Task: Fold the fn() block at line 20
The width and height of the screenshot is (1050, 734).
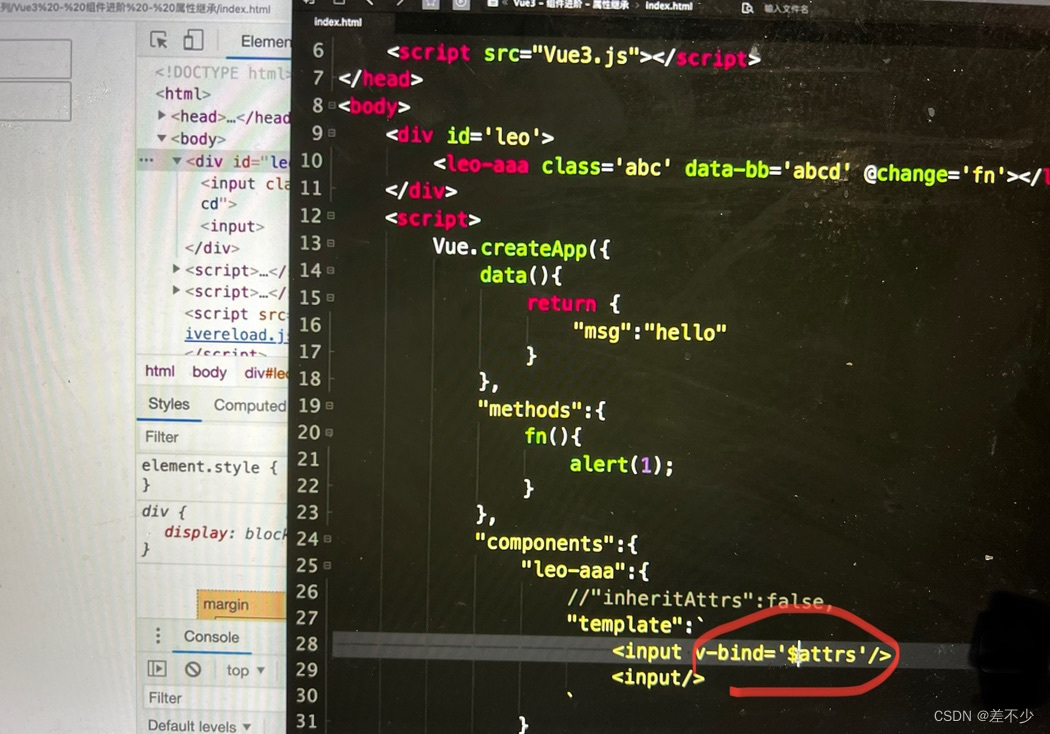Action: [329, 433]
